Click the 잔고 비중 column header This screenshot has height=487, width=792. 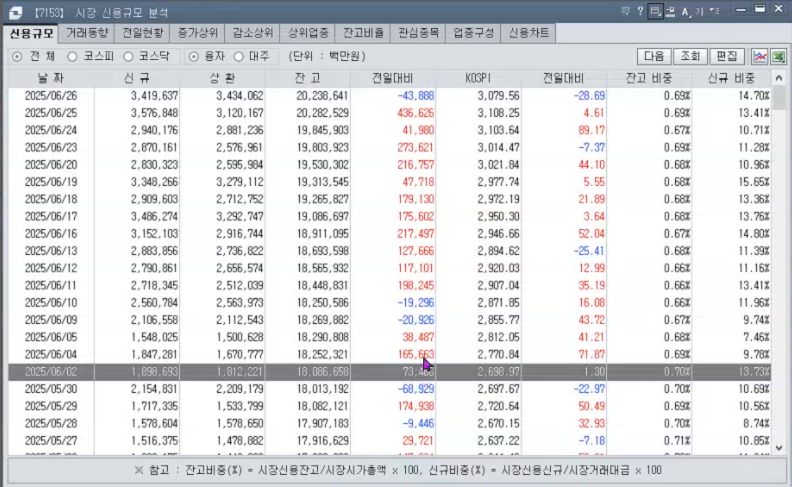649,78
